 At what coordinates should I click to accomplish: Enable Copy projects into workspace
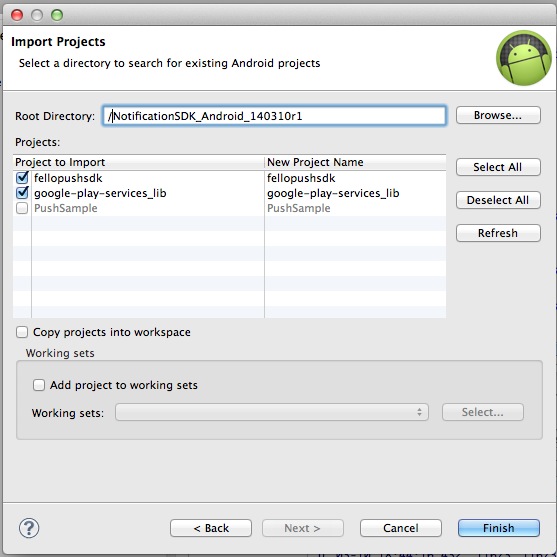click(x=22, y=332)
